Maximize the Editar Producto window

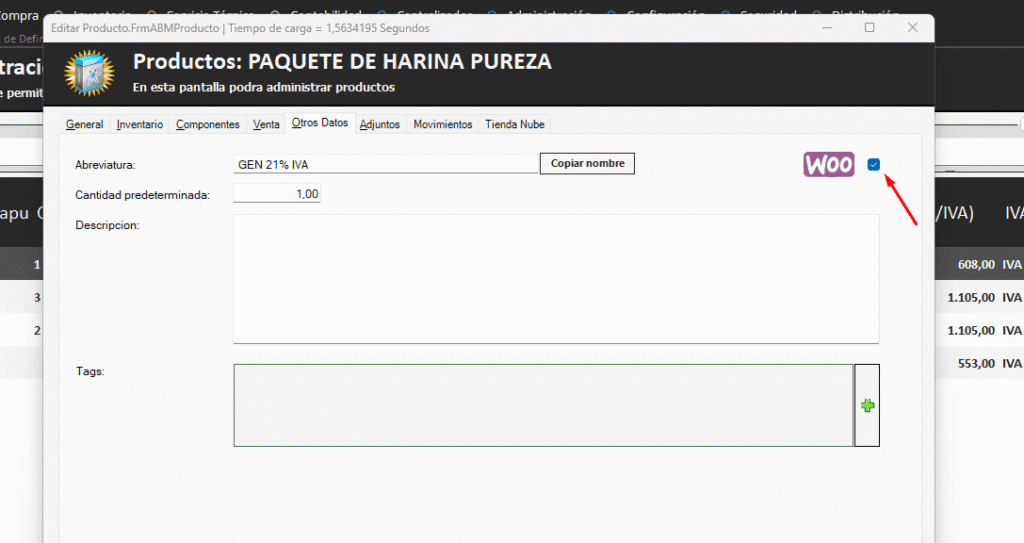click(x=869, y=28)
